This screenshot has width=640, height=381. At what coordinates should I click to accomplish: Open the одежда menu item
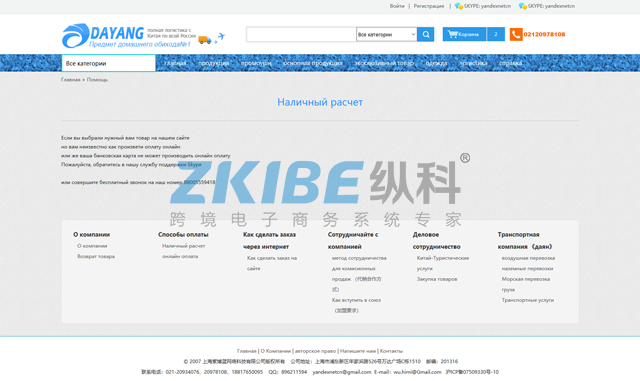pyautogui.click(x=436, y=63)
